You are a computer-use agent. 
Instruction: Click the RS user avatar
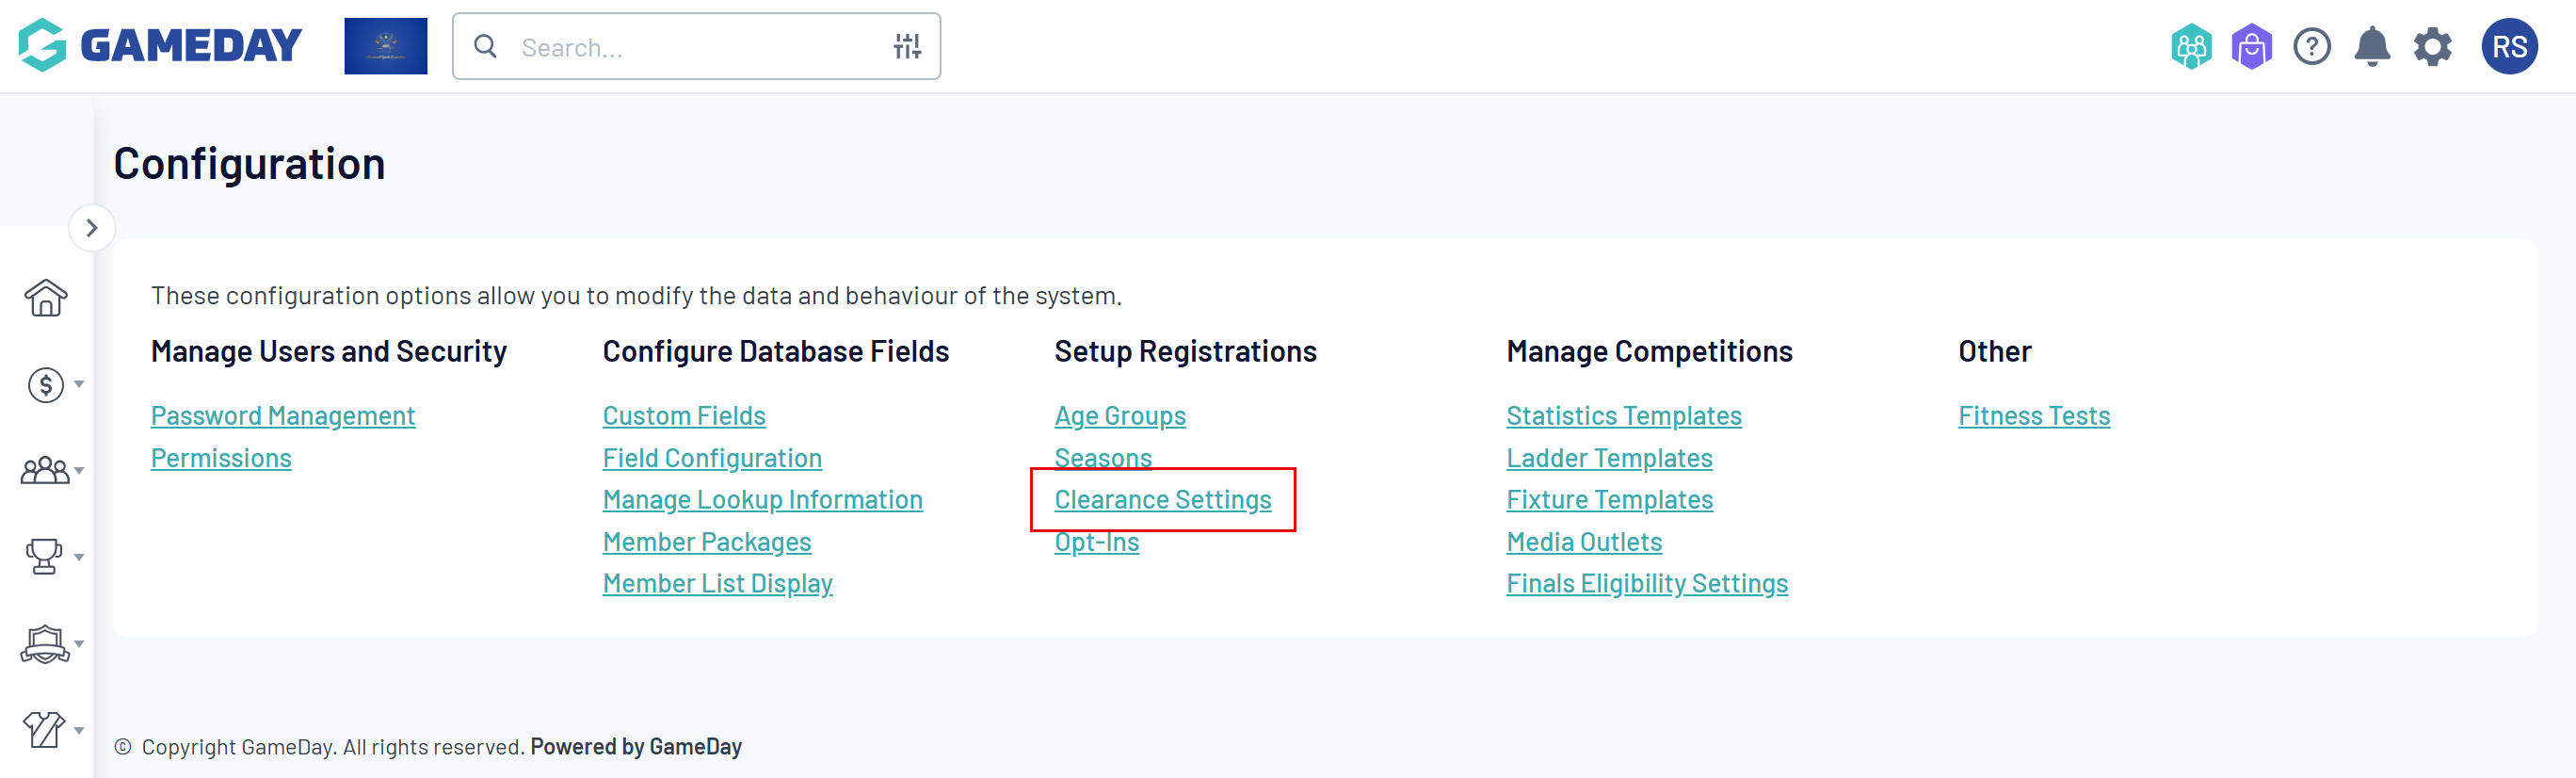pos(2508,46)
